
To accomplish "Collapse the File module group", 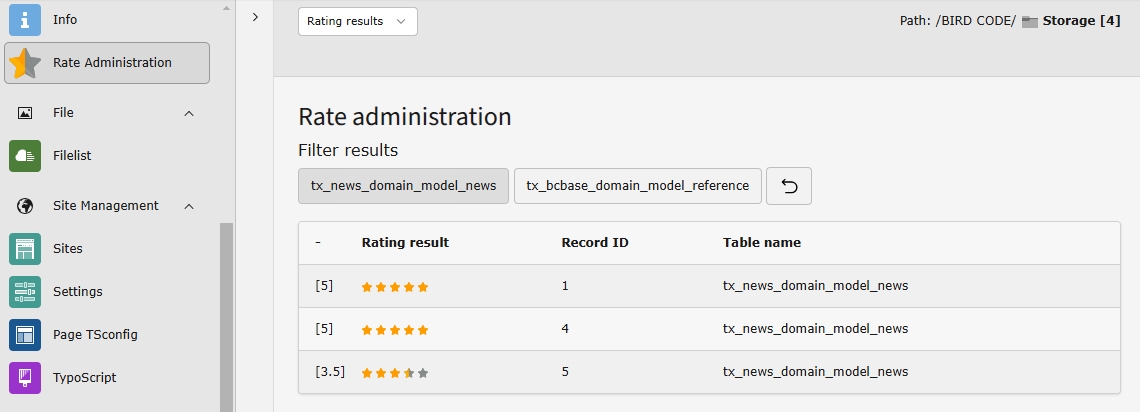I will 189,113.
